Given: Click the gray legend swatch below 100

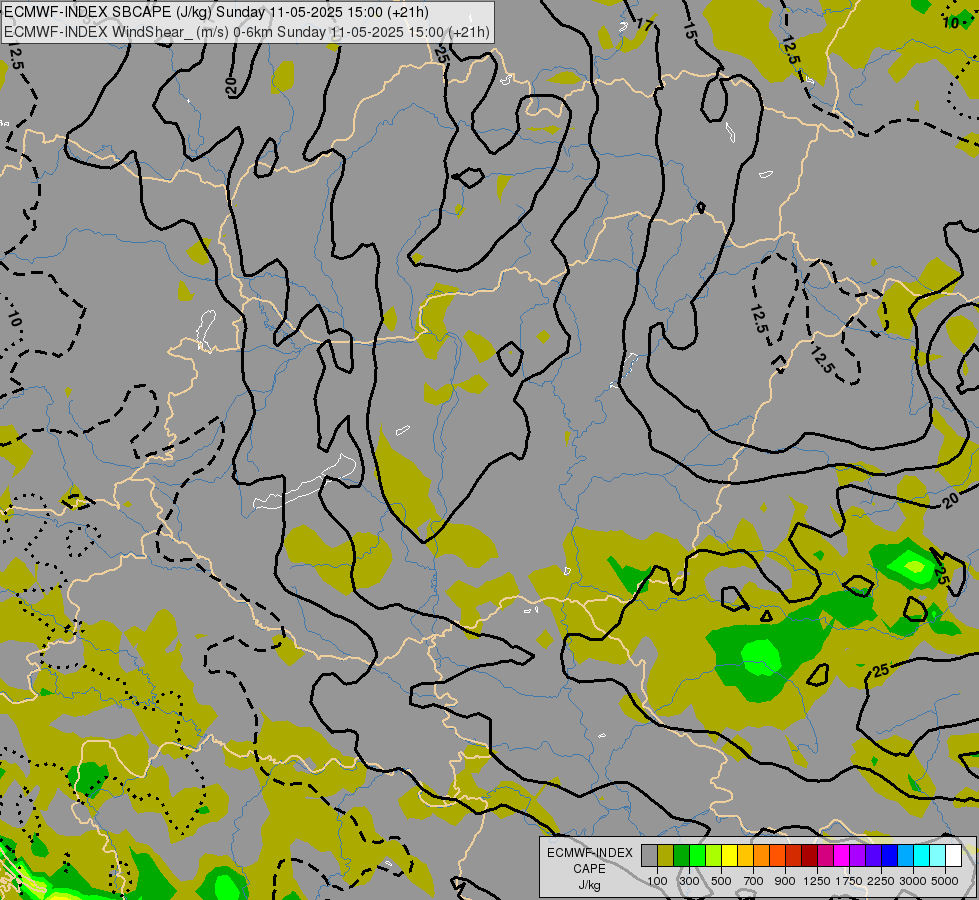Looking at the screenshot, I should pos(649,855).
